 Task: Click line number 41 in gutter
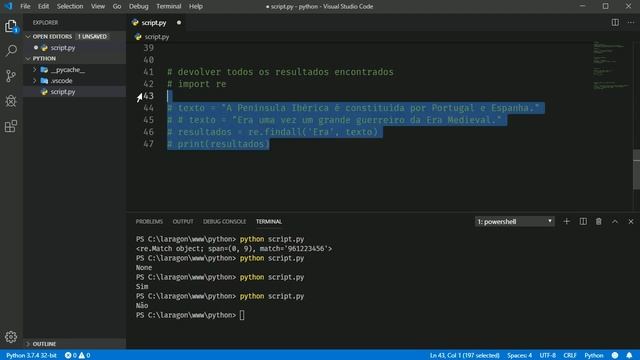(x=149, y=72)
